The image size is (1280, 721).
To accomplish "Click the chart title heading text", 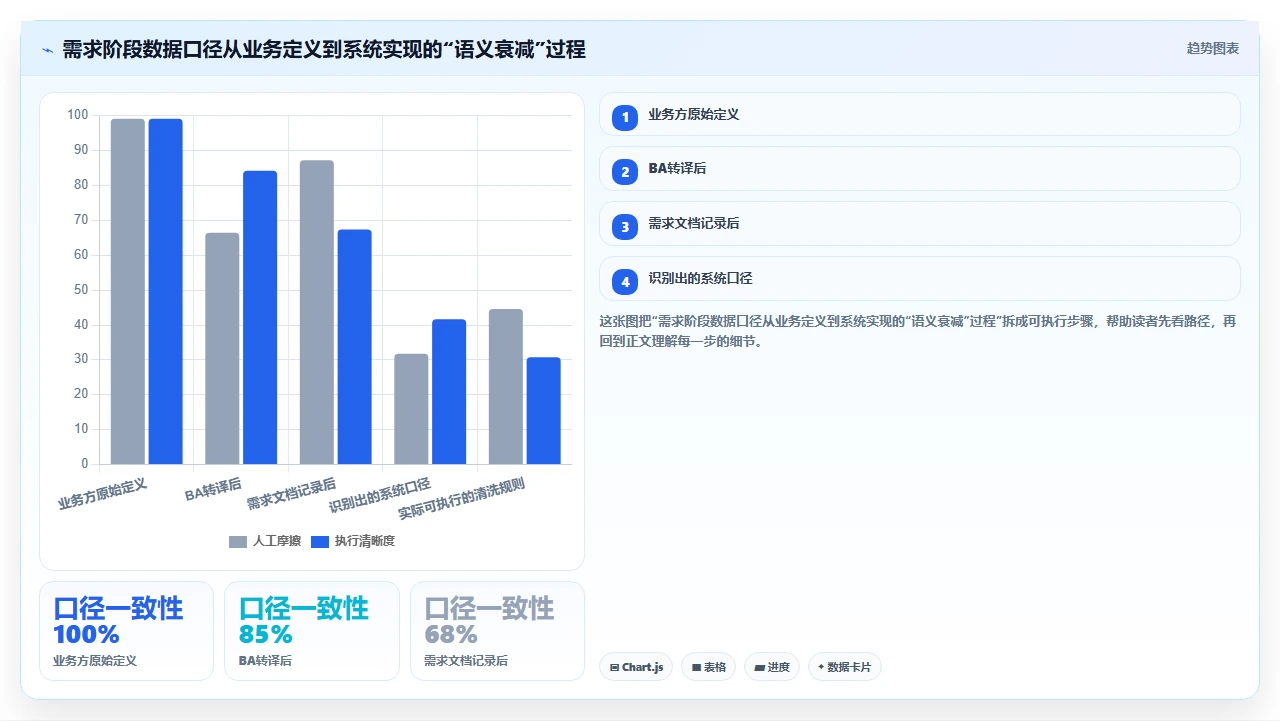I will coord(324,49).
